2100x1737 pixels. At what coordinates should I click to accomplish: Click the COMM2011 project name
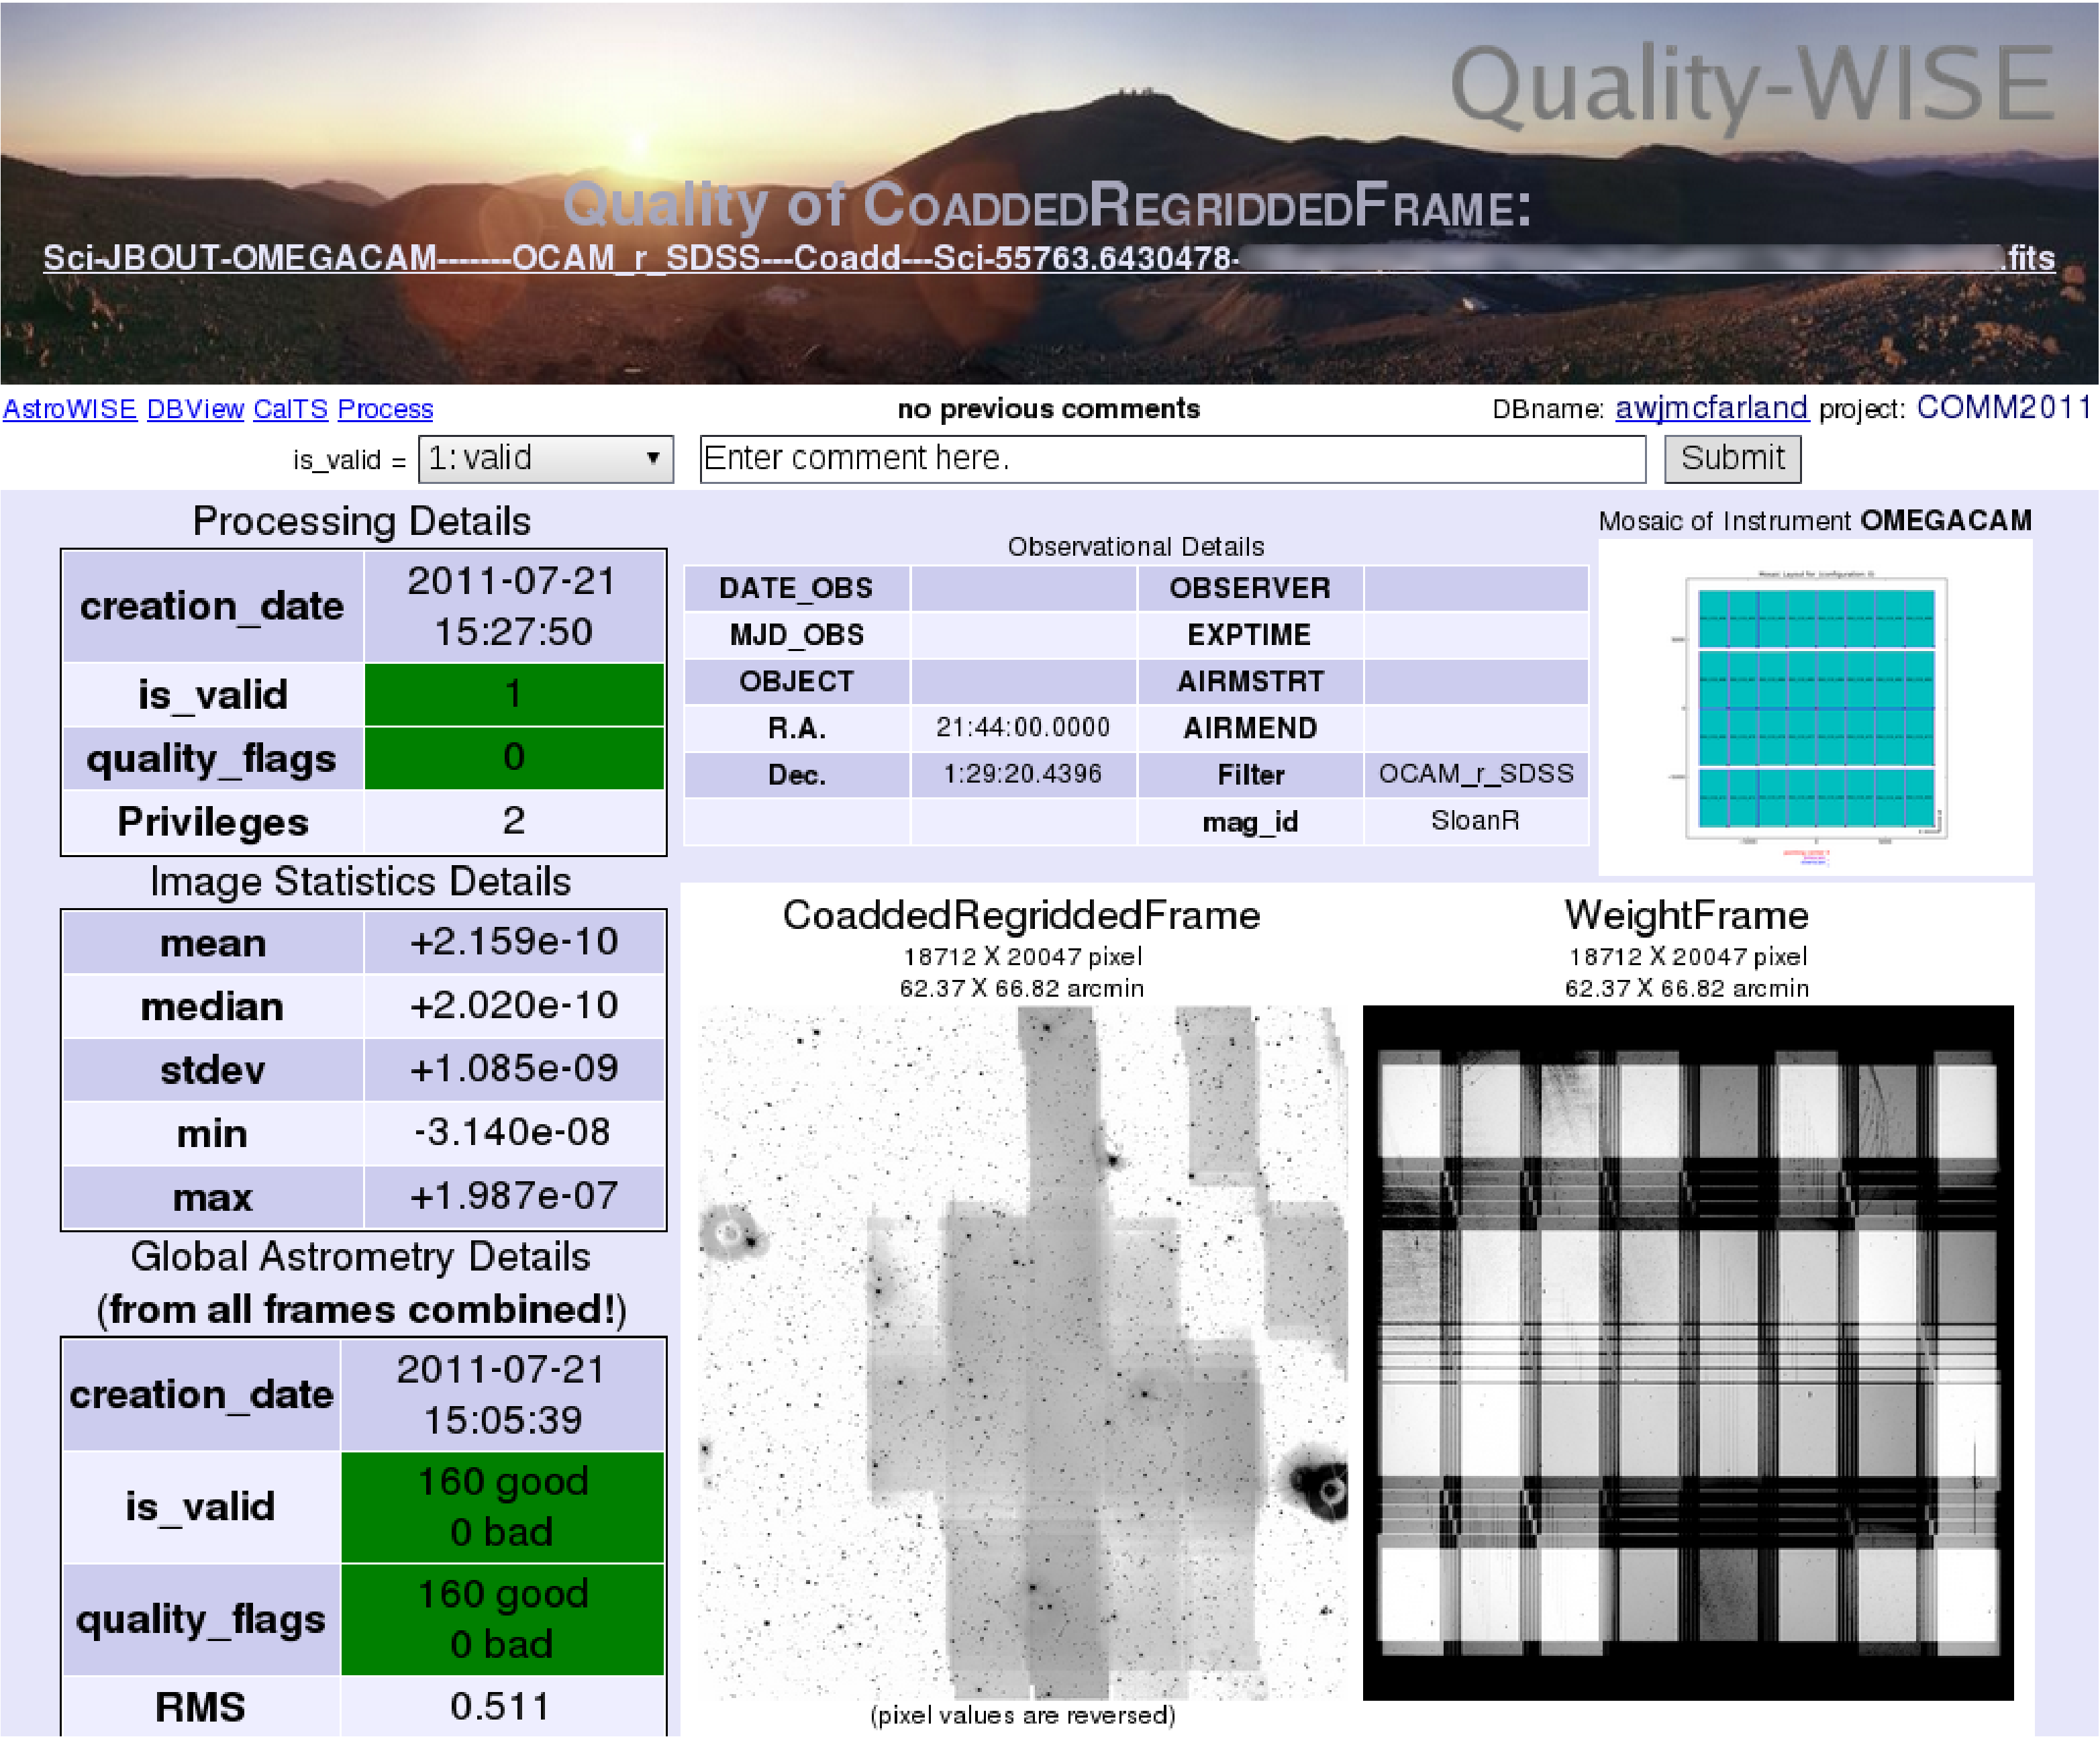click(2003, 408)
